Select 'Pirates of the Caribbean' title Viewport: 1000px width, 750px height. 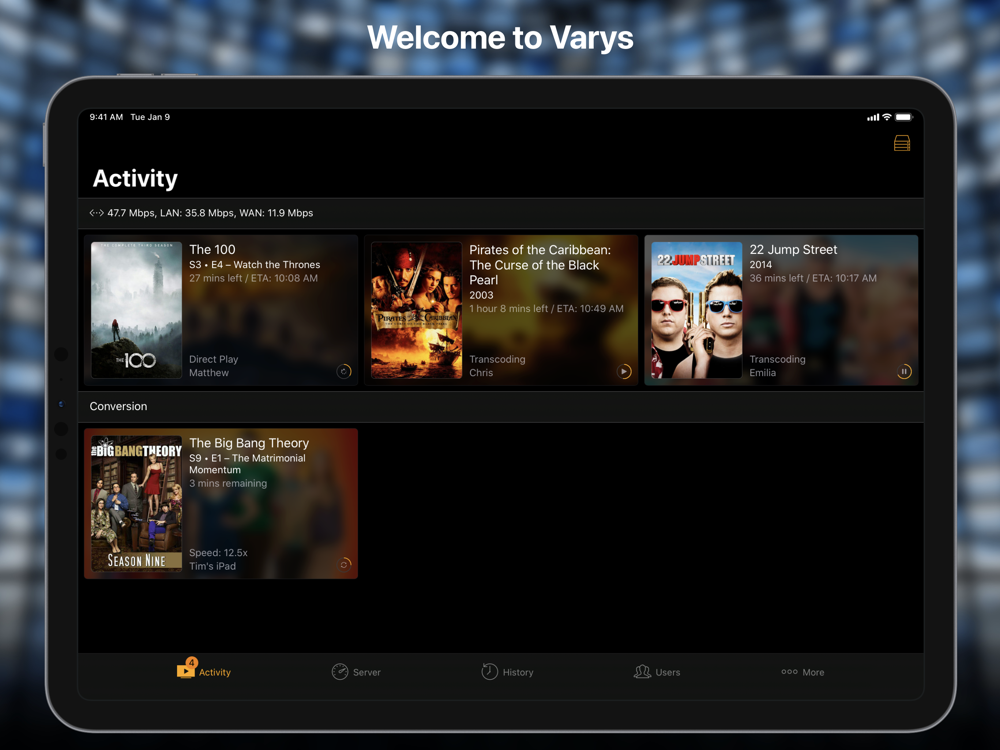tap(540, 265)
